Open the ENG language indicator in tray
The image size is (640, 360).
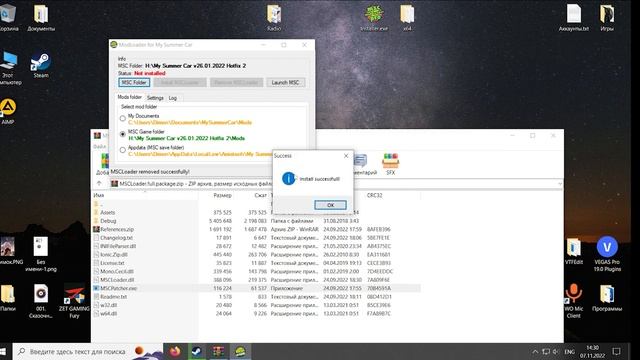569,351
